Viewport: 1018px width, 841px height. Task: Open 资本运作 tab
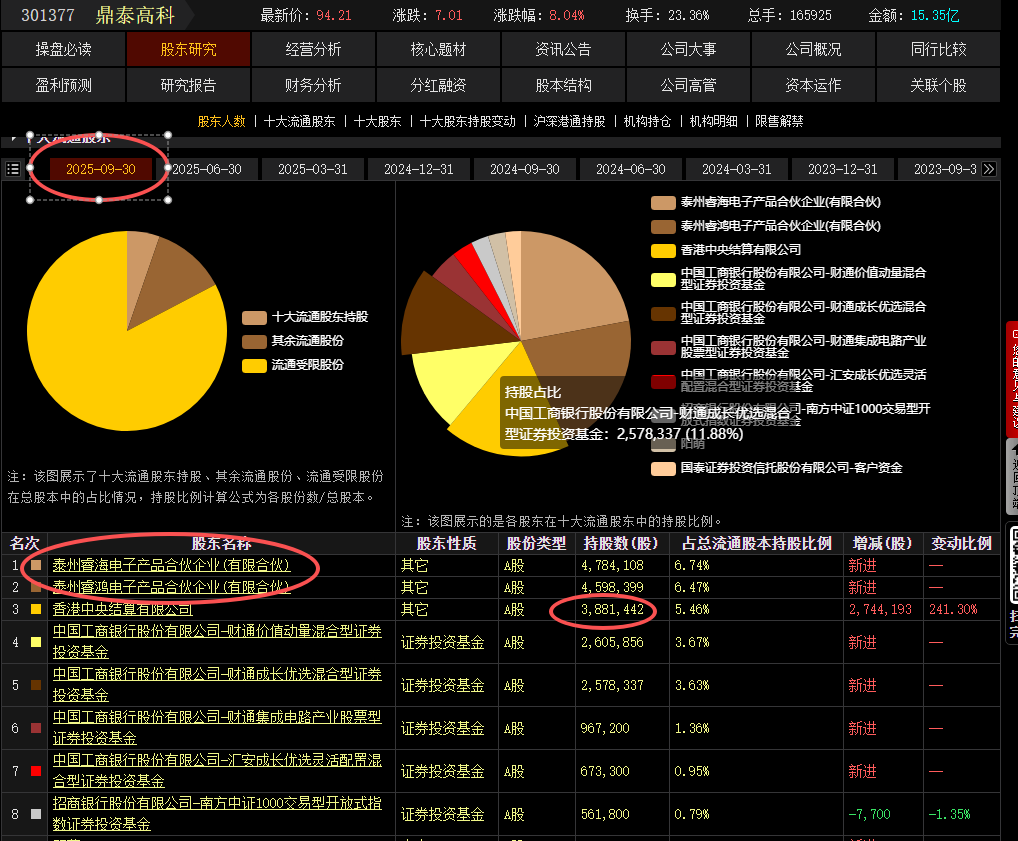(x=813, y=85)
